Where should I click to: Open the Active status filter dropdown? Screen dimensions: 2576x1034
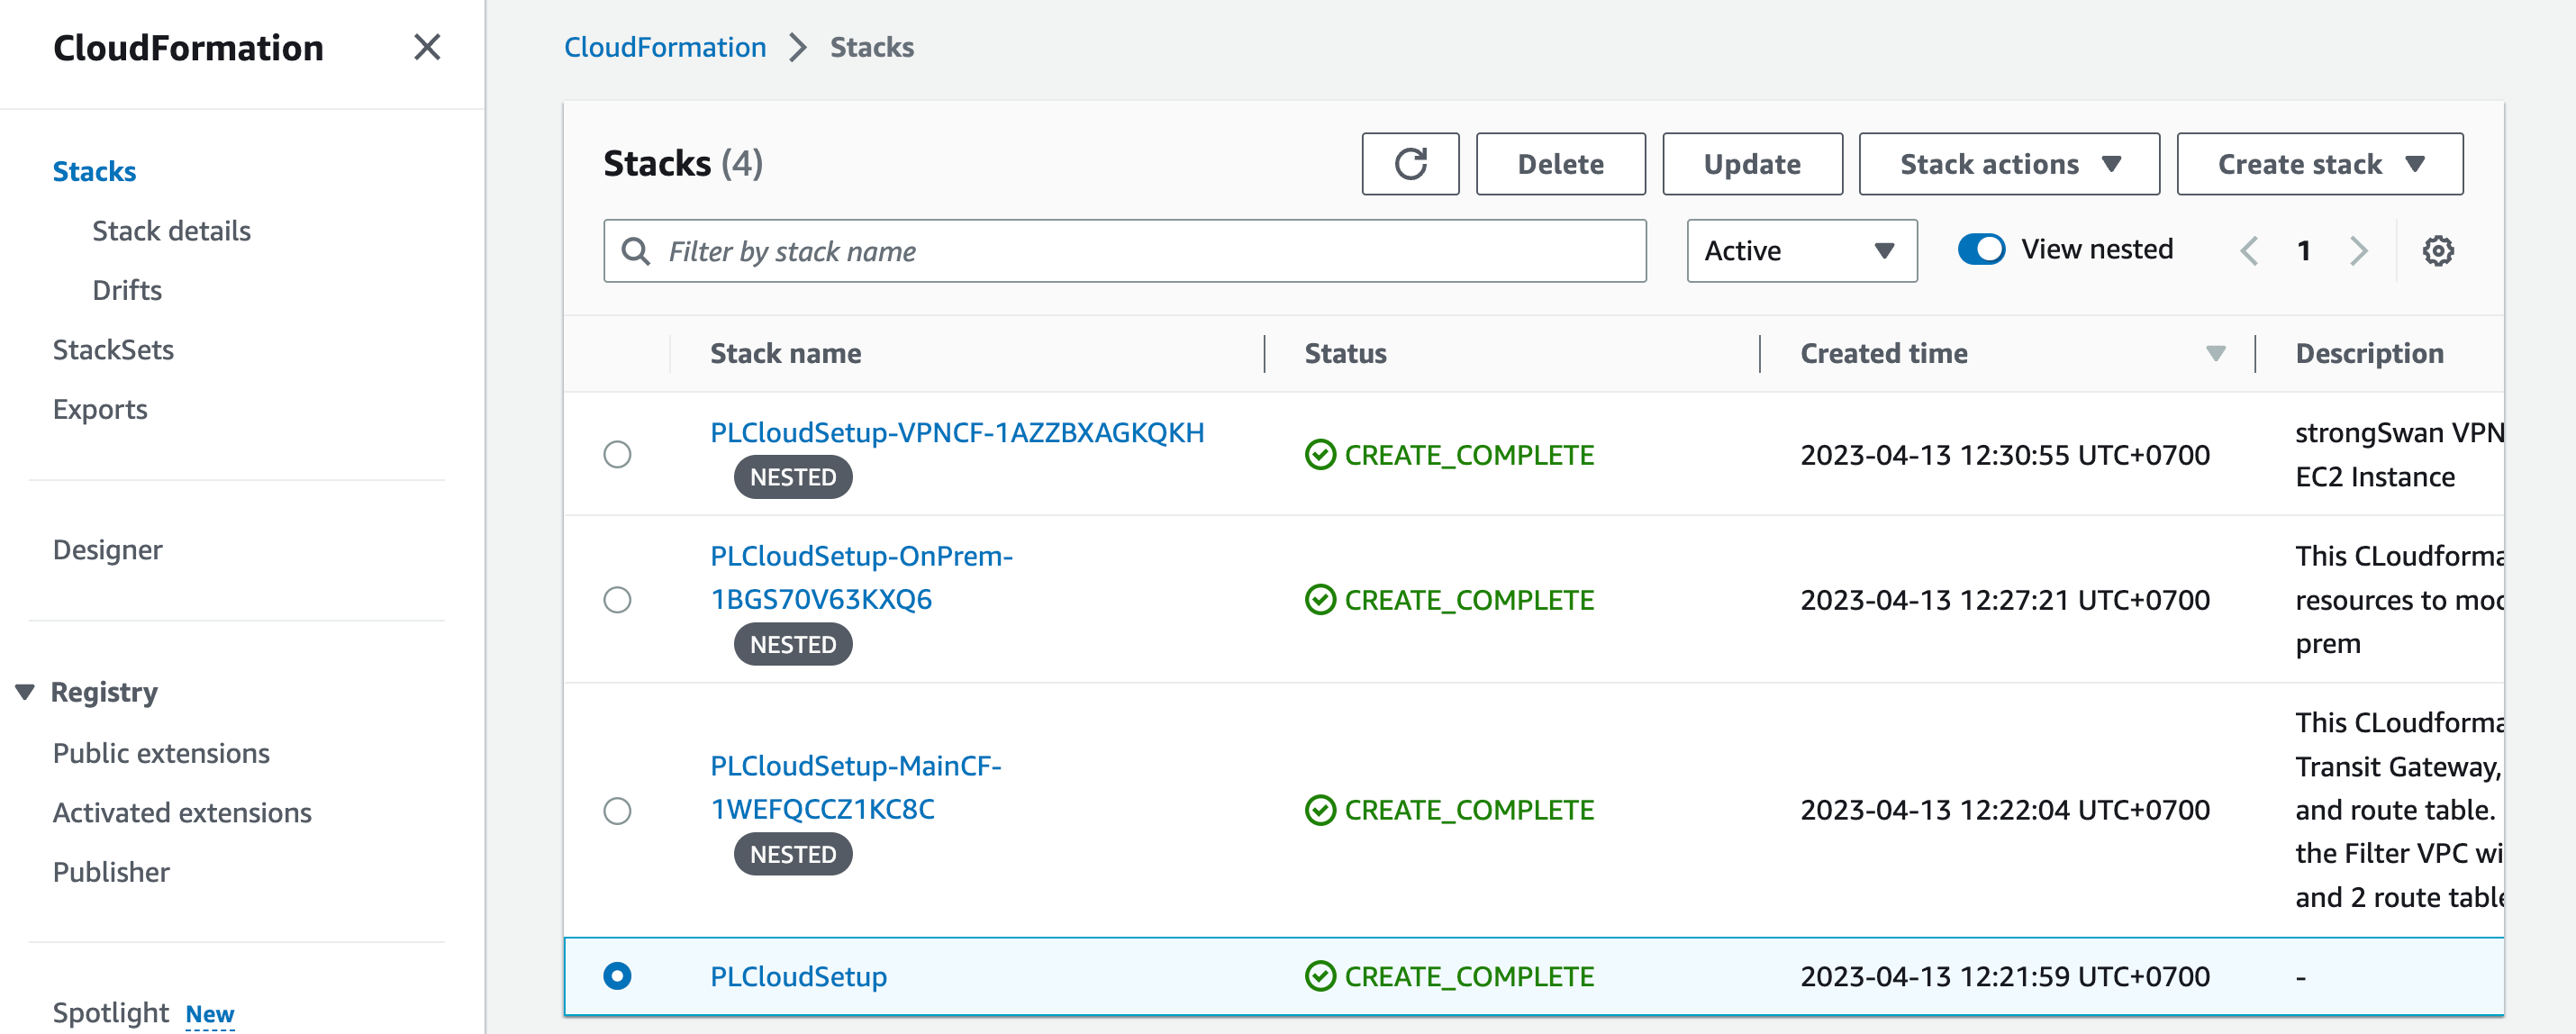click(1801, 251)
